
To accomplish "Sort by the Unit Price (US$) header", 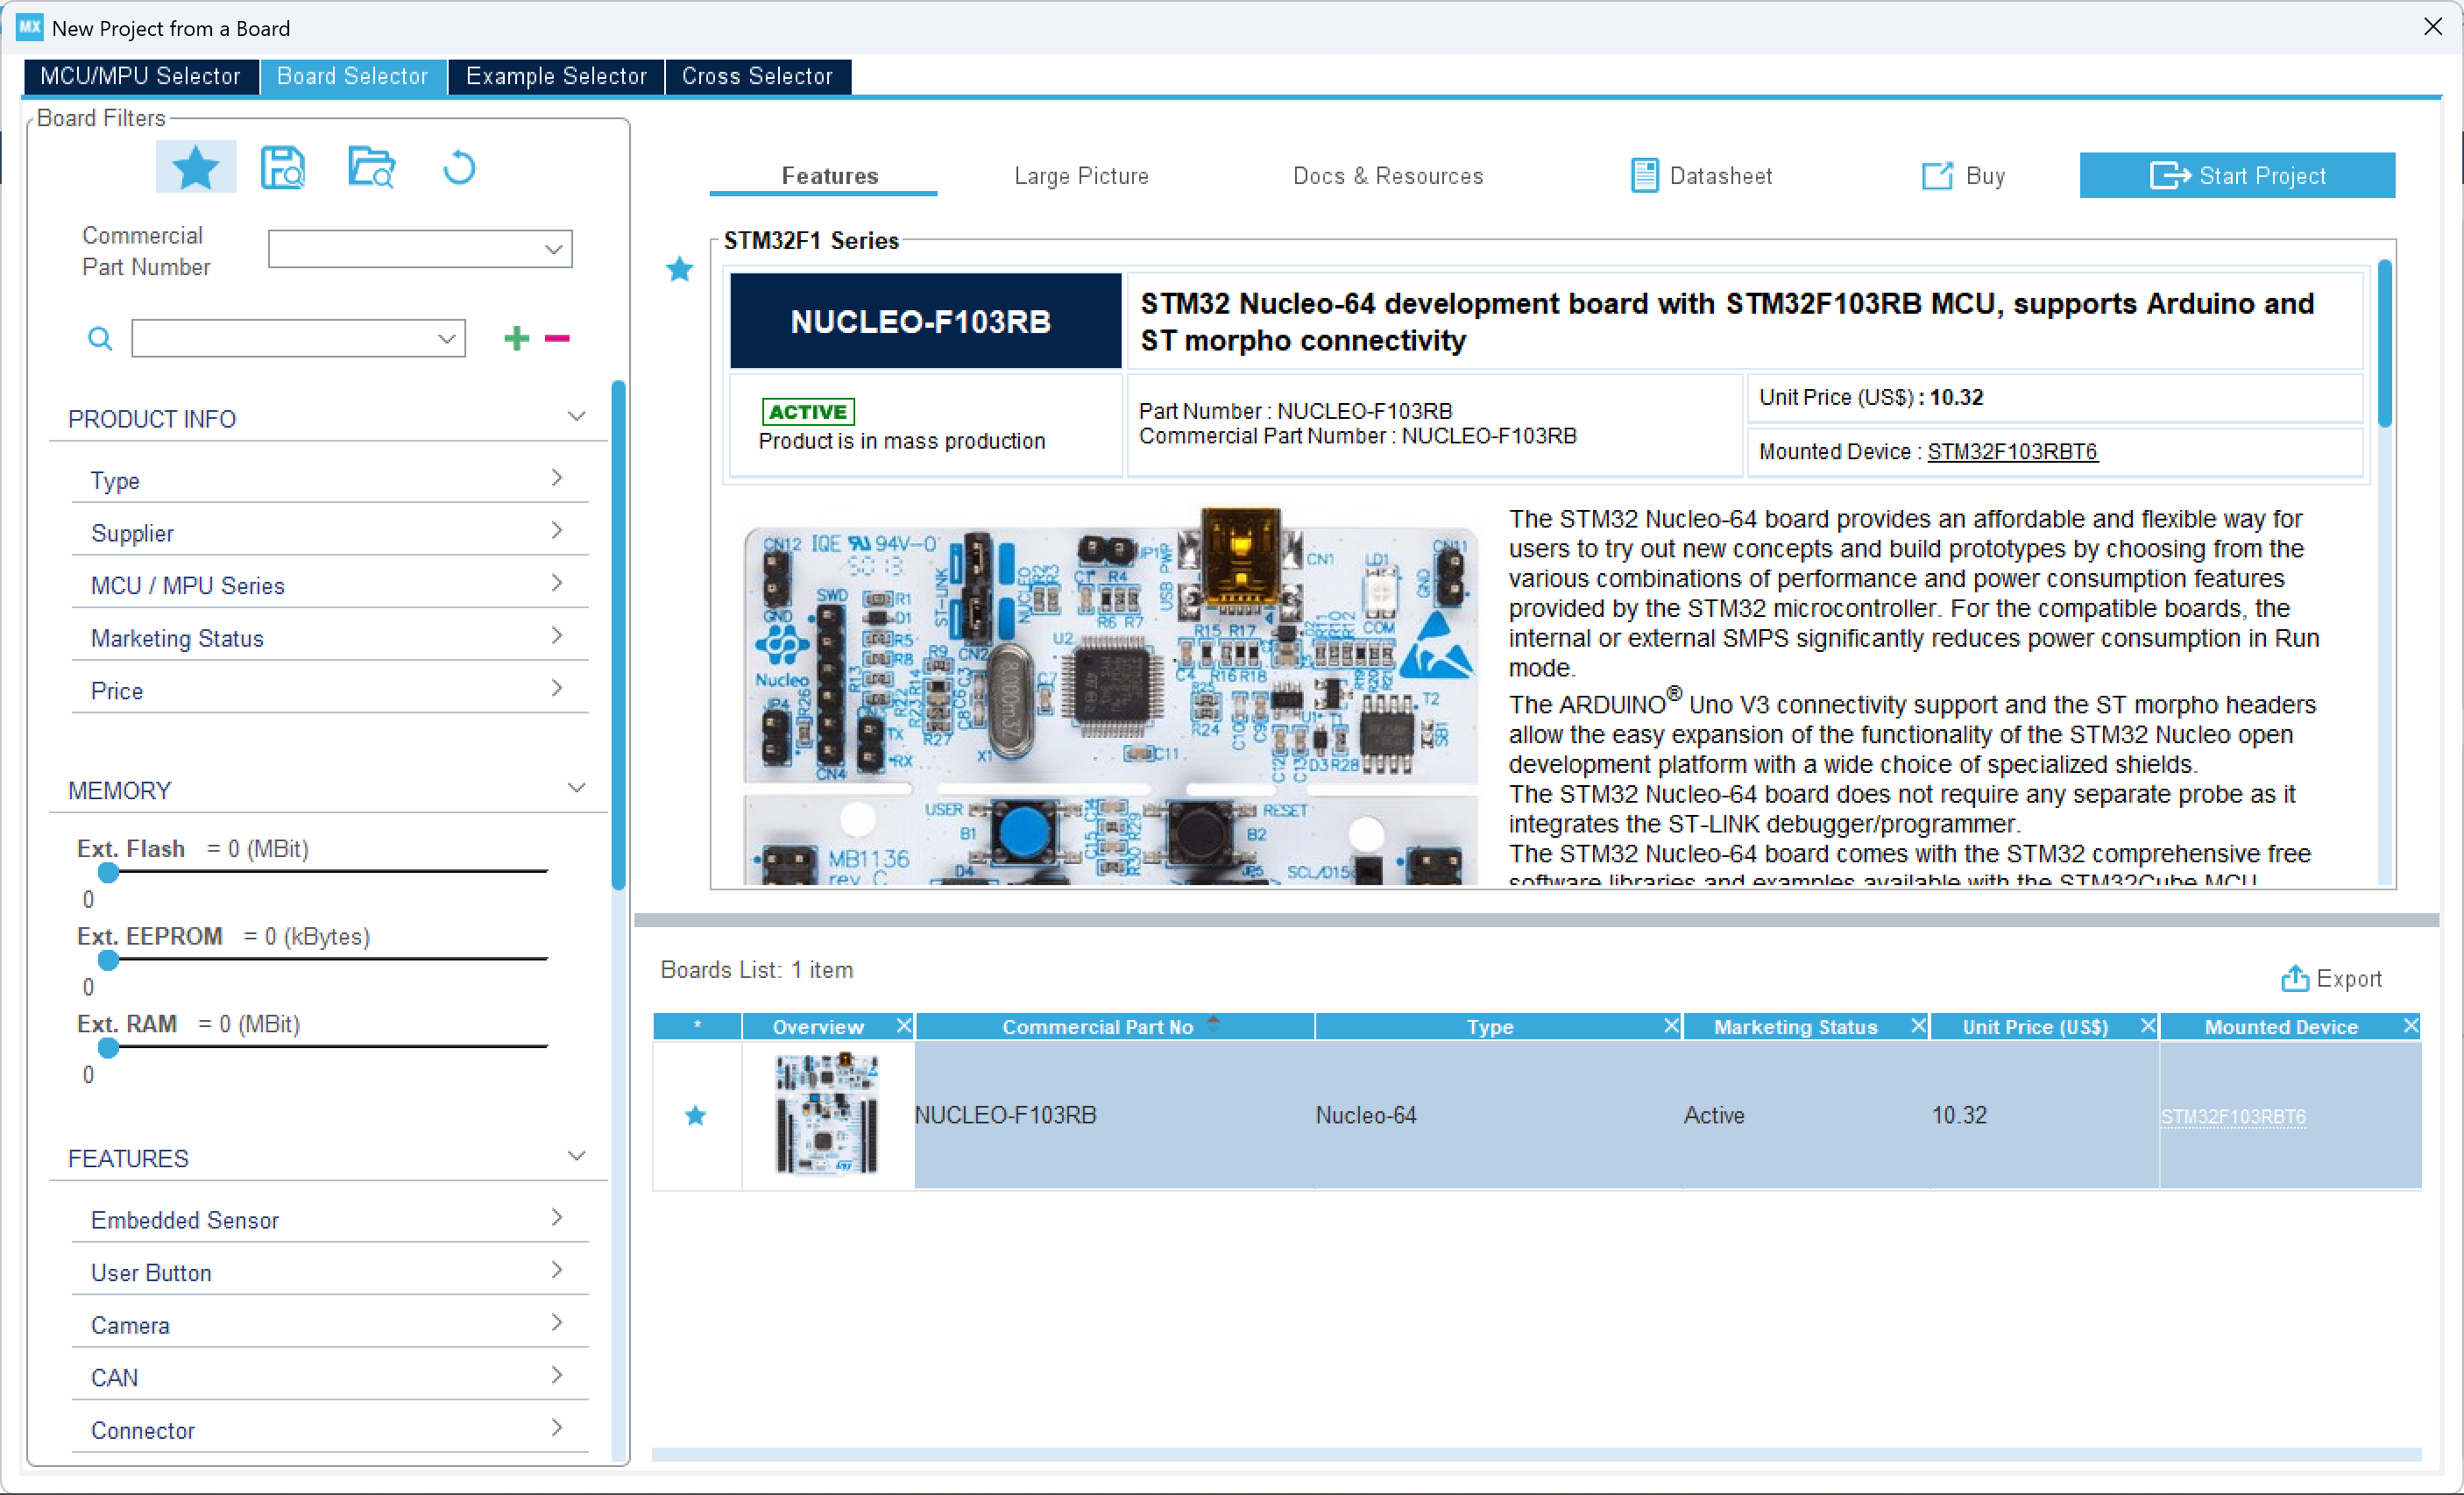I will click(2035, 1026).
